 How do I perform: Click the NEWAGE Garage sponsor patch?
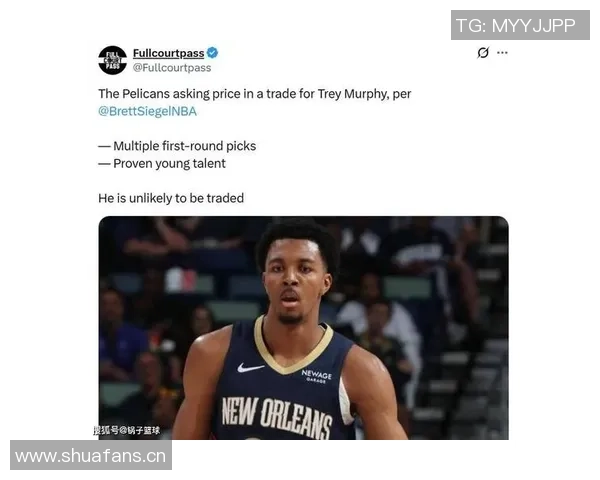coord(316,376)
